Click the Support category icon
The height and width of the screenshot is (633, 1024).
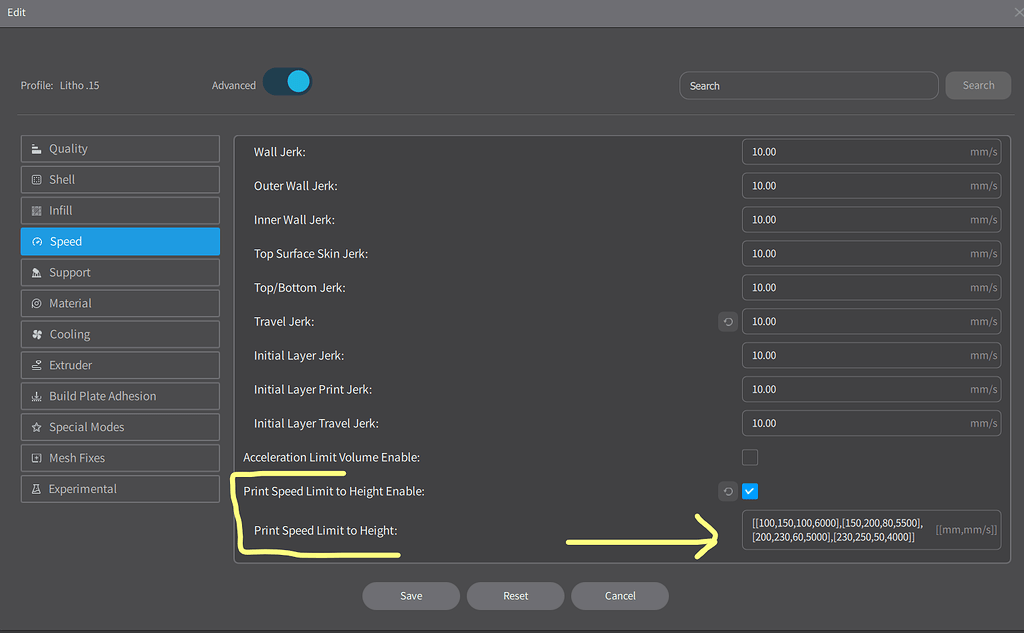[37, 273]
